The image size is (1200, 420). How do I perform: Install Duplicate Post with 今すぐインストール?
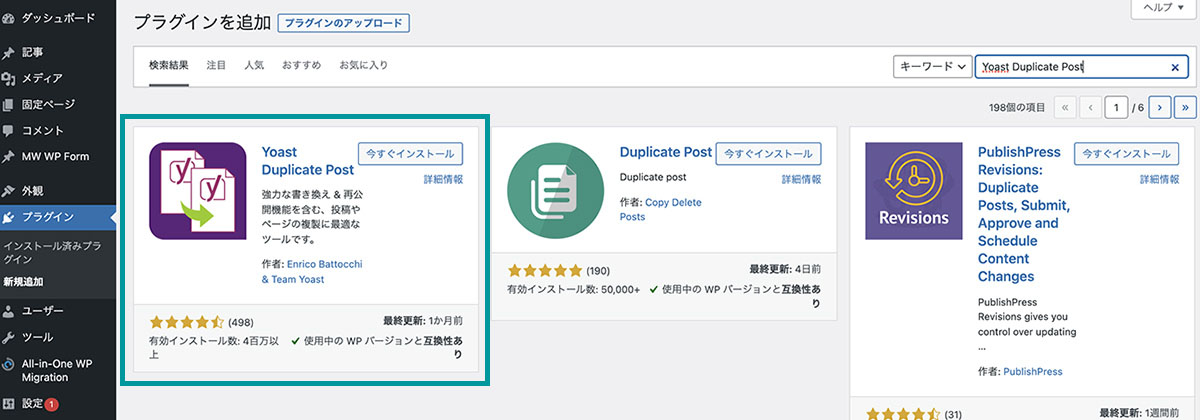[768, 154]
